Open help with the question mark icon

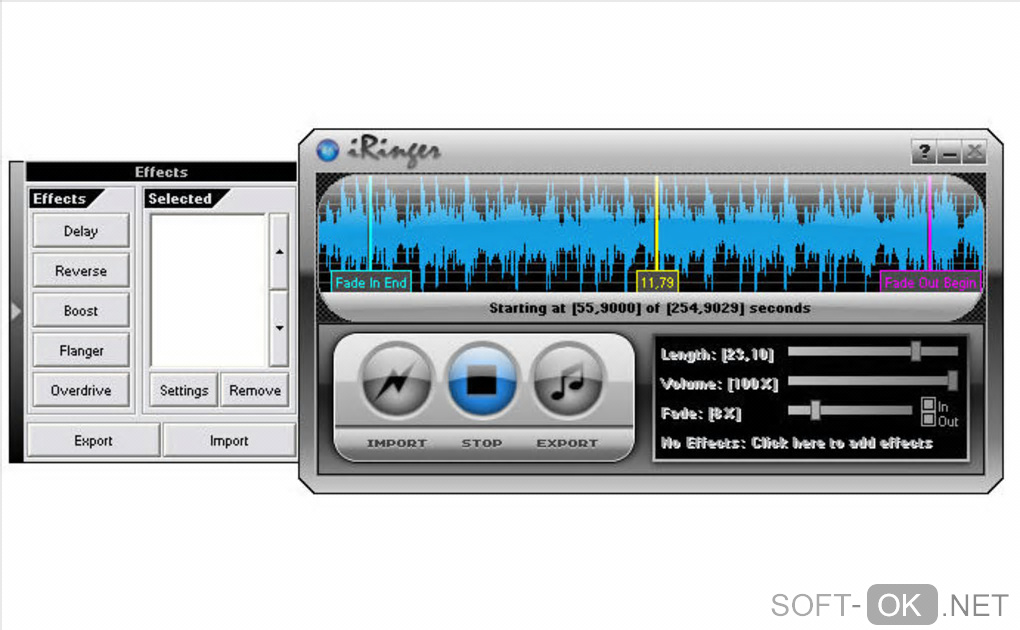pos(924,152)
